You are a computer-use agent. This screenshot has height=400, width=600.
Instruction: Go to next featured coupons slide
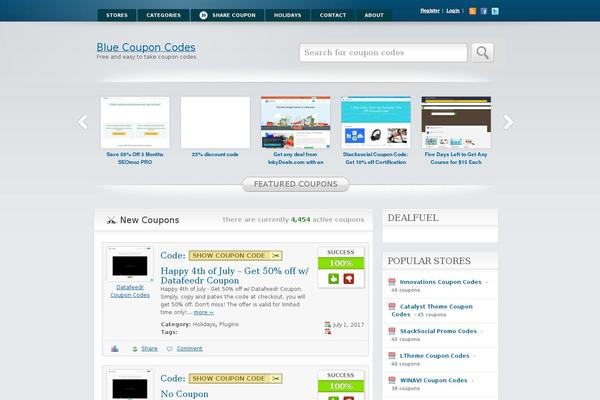508,122
